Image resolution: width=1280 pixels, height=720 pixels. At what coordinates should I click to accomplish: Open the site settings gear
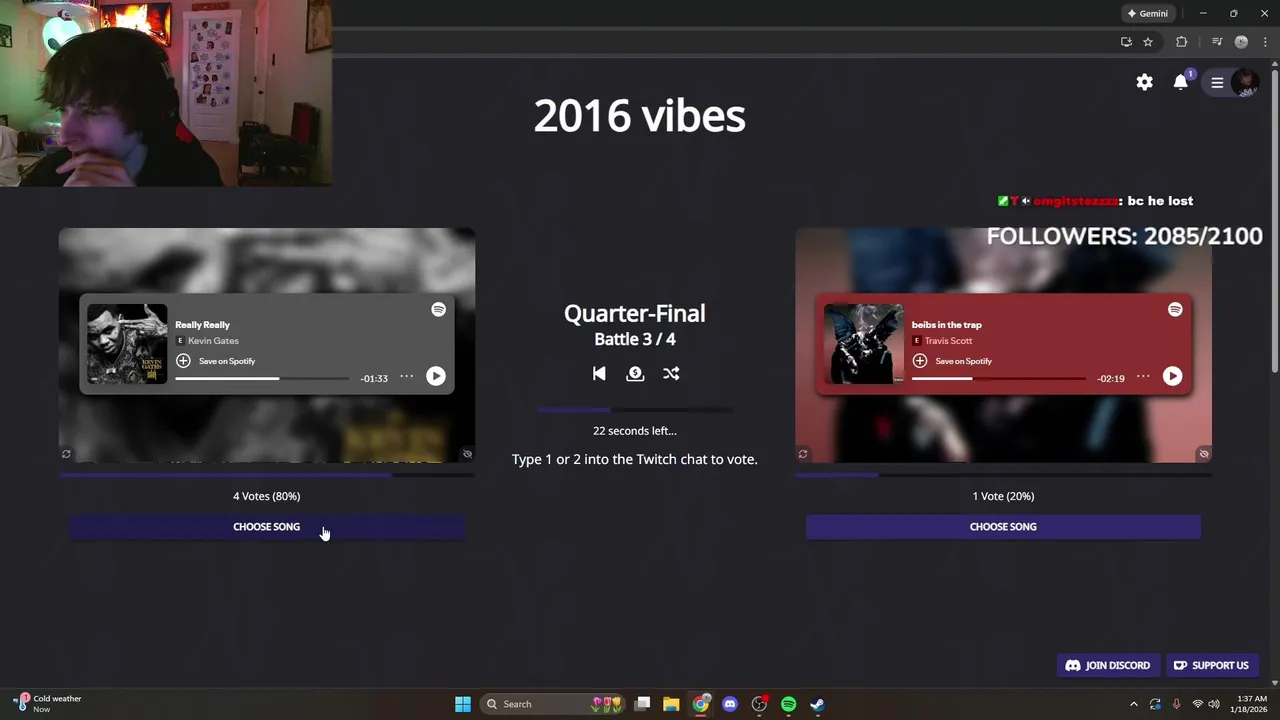click(x=1145, y=83)
